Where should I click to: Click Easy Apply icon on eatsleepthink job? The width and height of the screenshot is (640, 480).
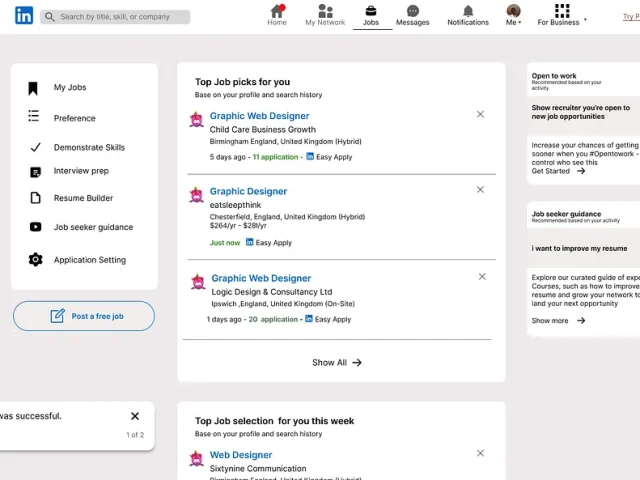pos(249,242)
